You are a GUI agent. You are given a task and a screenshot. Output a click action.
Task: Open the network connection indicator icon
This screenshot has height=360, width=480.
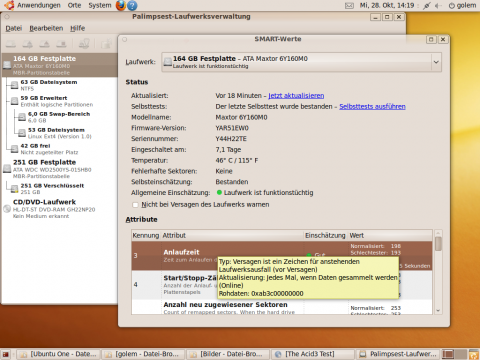click(427, 6)
